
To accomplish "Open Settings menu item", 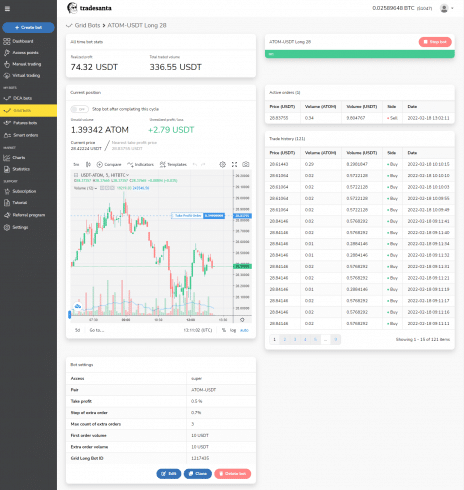I will 16,227.
